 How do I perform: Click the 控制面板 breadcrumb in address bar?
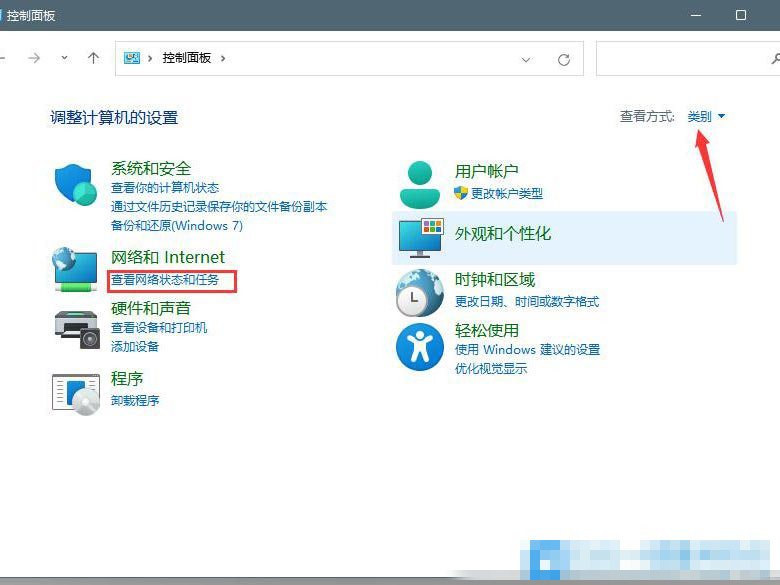click(189, 58)
